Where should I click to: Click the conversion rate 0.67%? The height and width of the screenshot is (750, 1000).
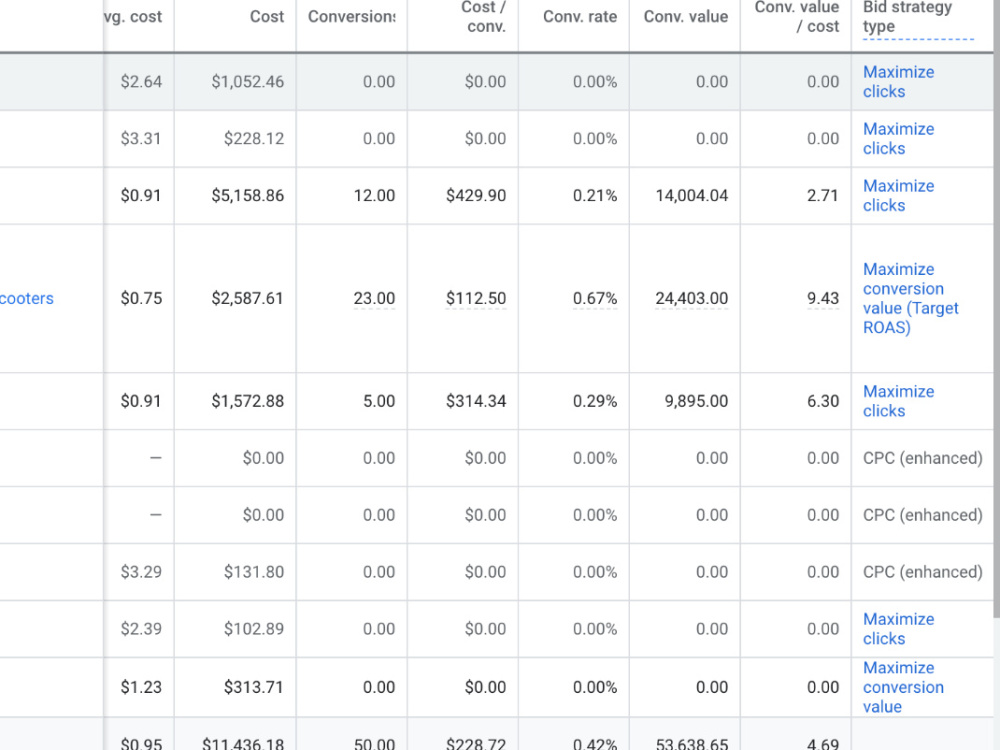click(x=595, y=298)
